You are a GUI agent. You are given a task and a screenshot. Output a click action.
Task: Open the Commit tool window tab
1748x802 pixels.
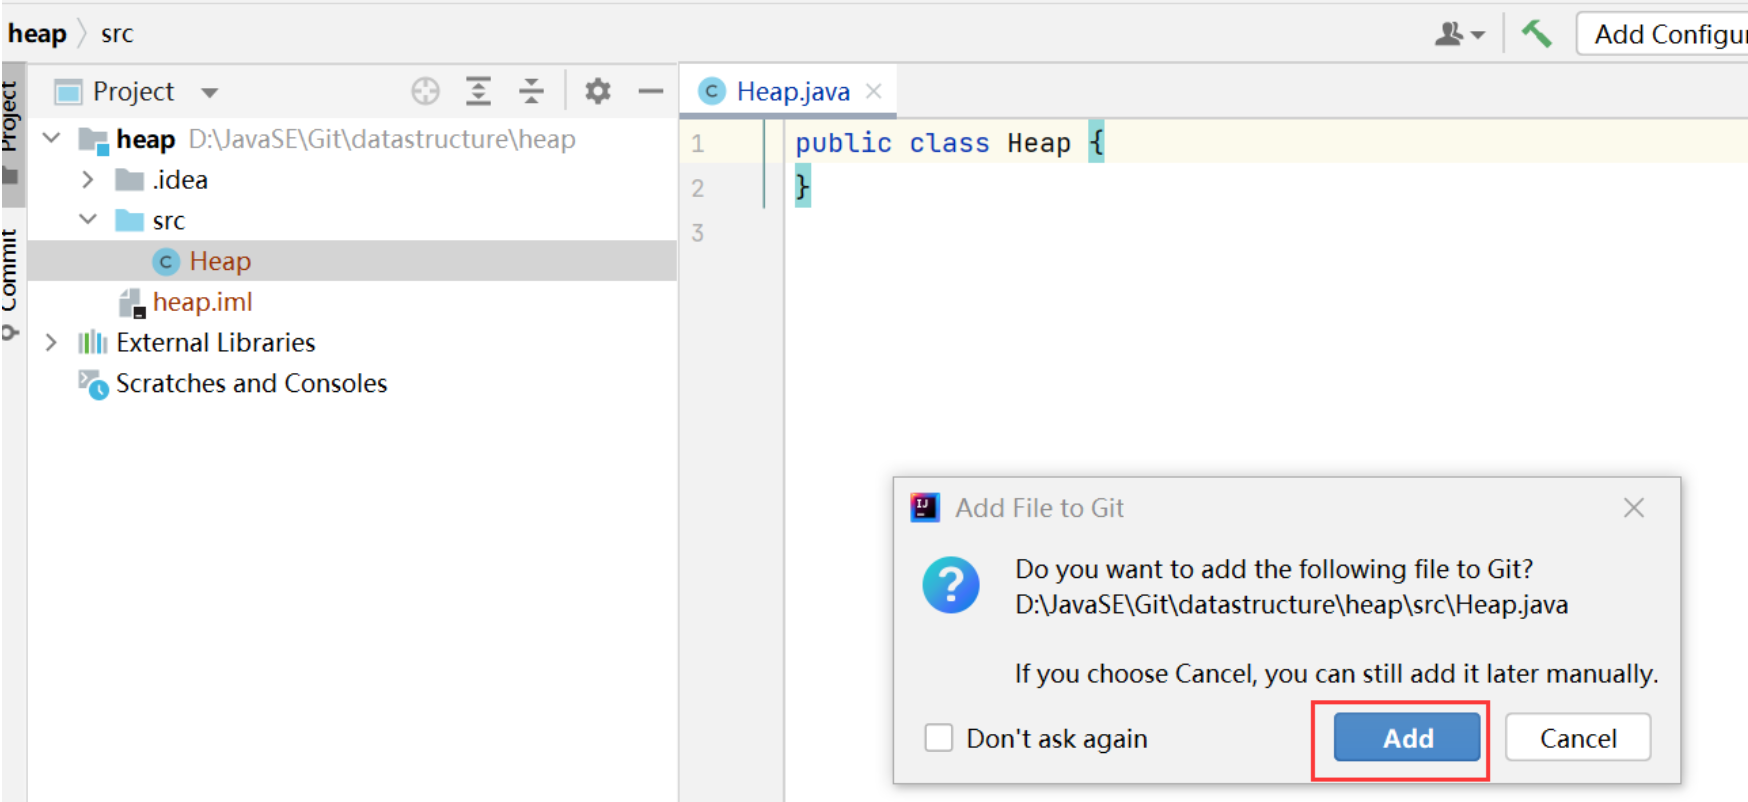pos(10,275)
